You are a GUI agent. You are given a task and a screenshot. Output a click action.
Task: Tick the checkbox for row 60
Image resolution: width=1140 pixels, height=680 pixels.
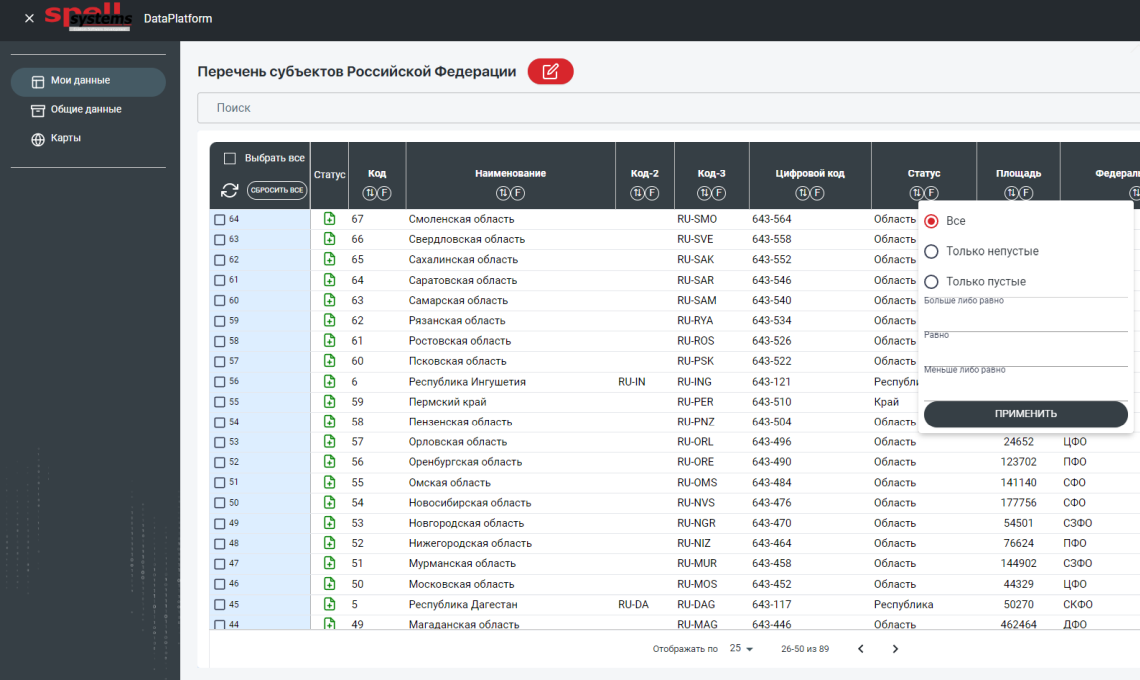click(x=220, y=300)
